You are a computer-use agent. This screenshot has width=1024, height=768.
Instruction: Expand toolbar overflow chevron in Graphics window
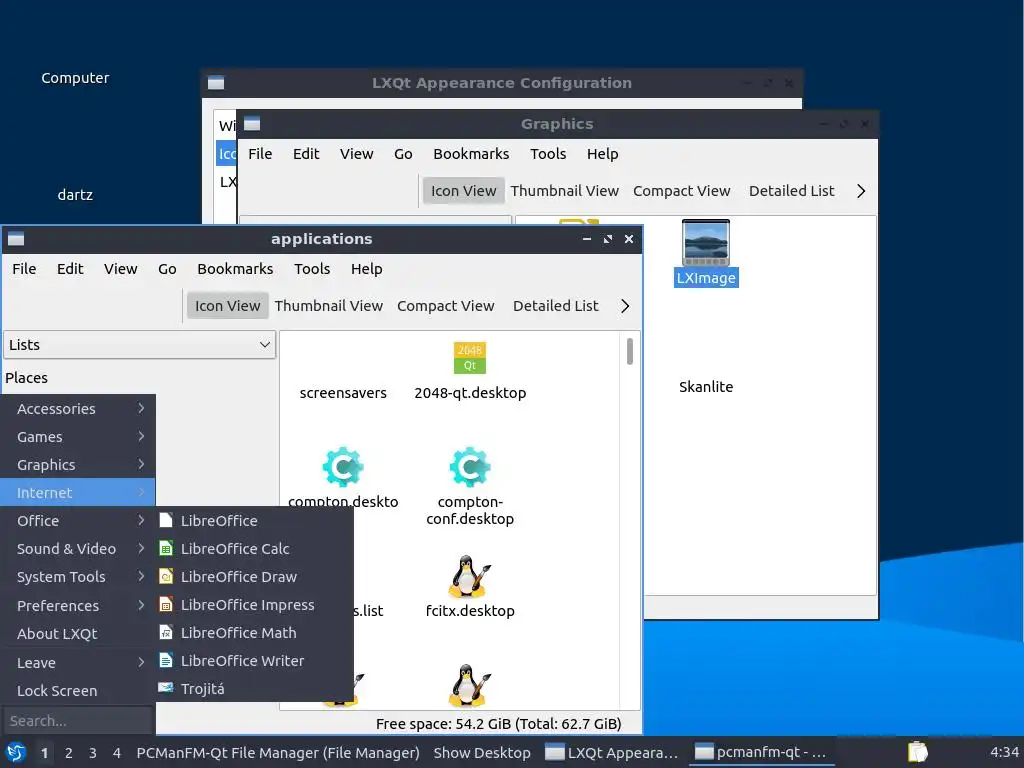pyautogui.click(x=861, y=191)
